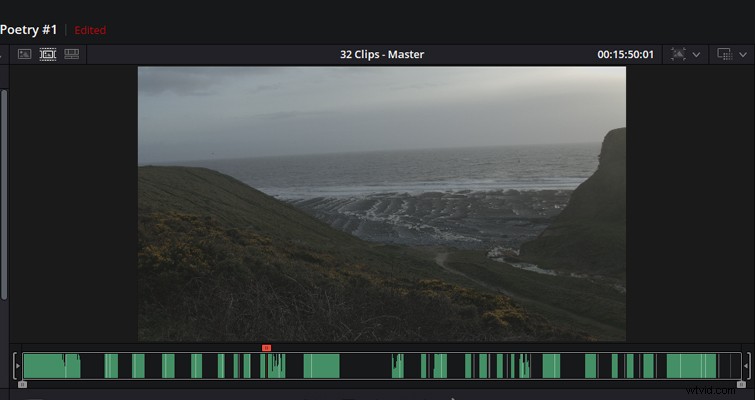Switch viewer to Timeline mode
The height and width of the screenshot is (400, 755).
click(x=71, y=54)
